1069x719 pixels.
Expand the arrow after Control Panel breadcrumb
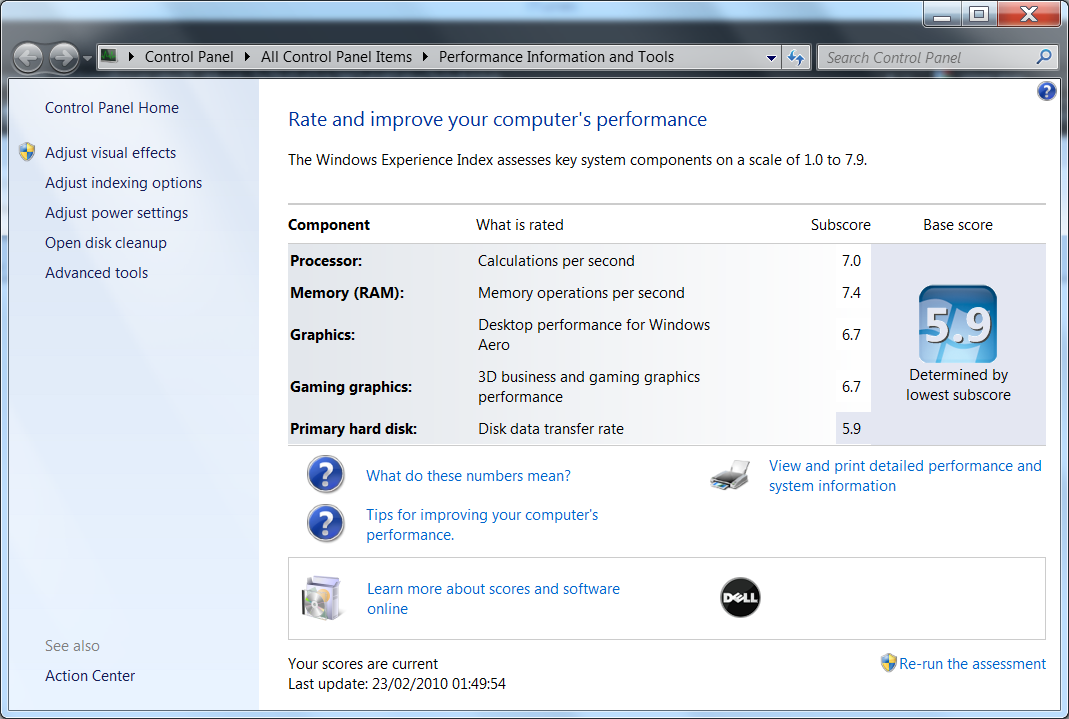click(247, 57)
